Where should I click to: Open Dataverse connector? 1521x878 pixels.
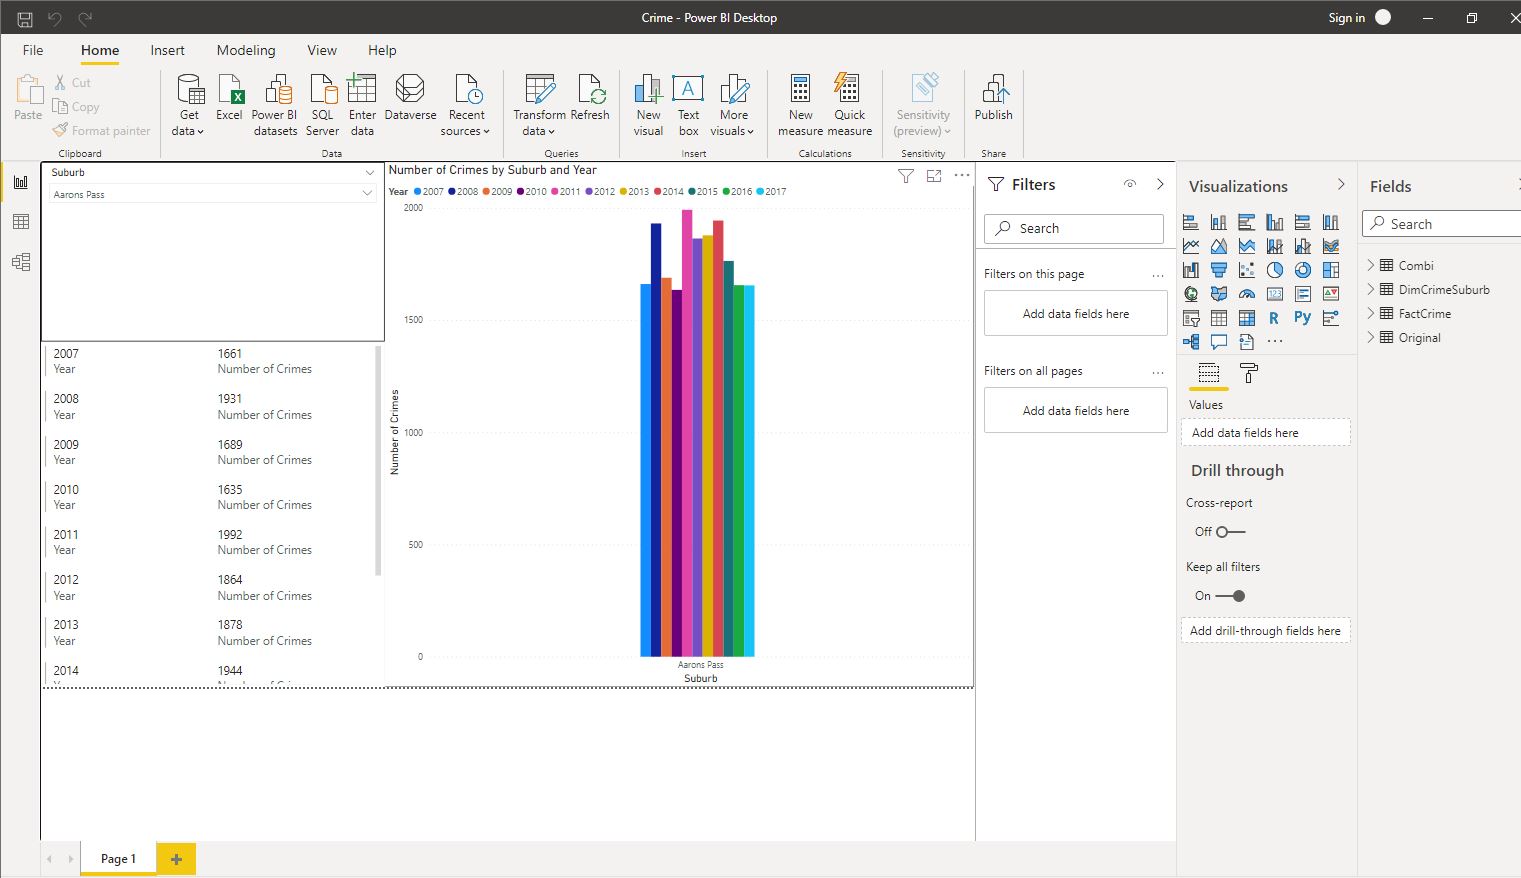click(x=410, y=98)
